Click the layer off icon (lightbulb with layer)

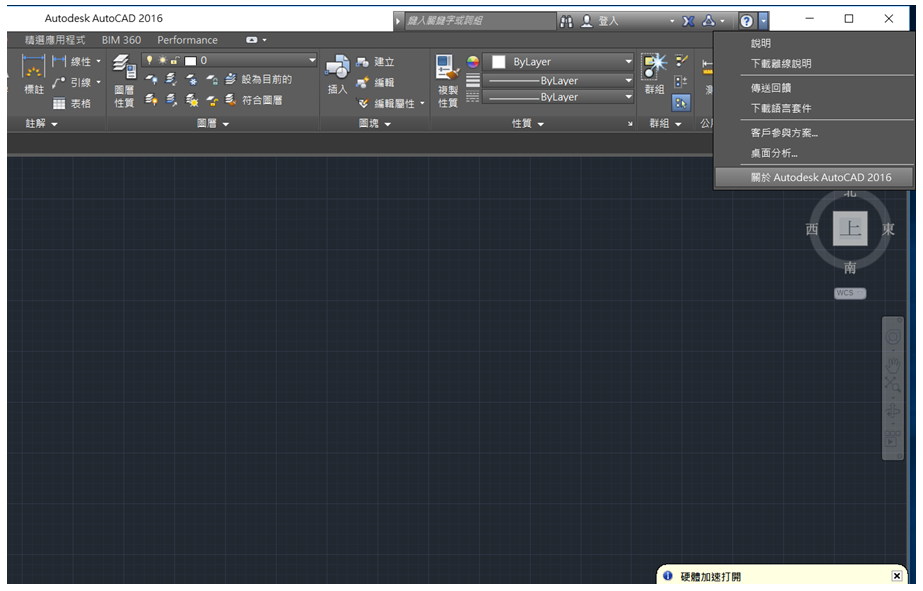tap(151, 79)
